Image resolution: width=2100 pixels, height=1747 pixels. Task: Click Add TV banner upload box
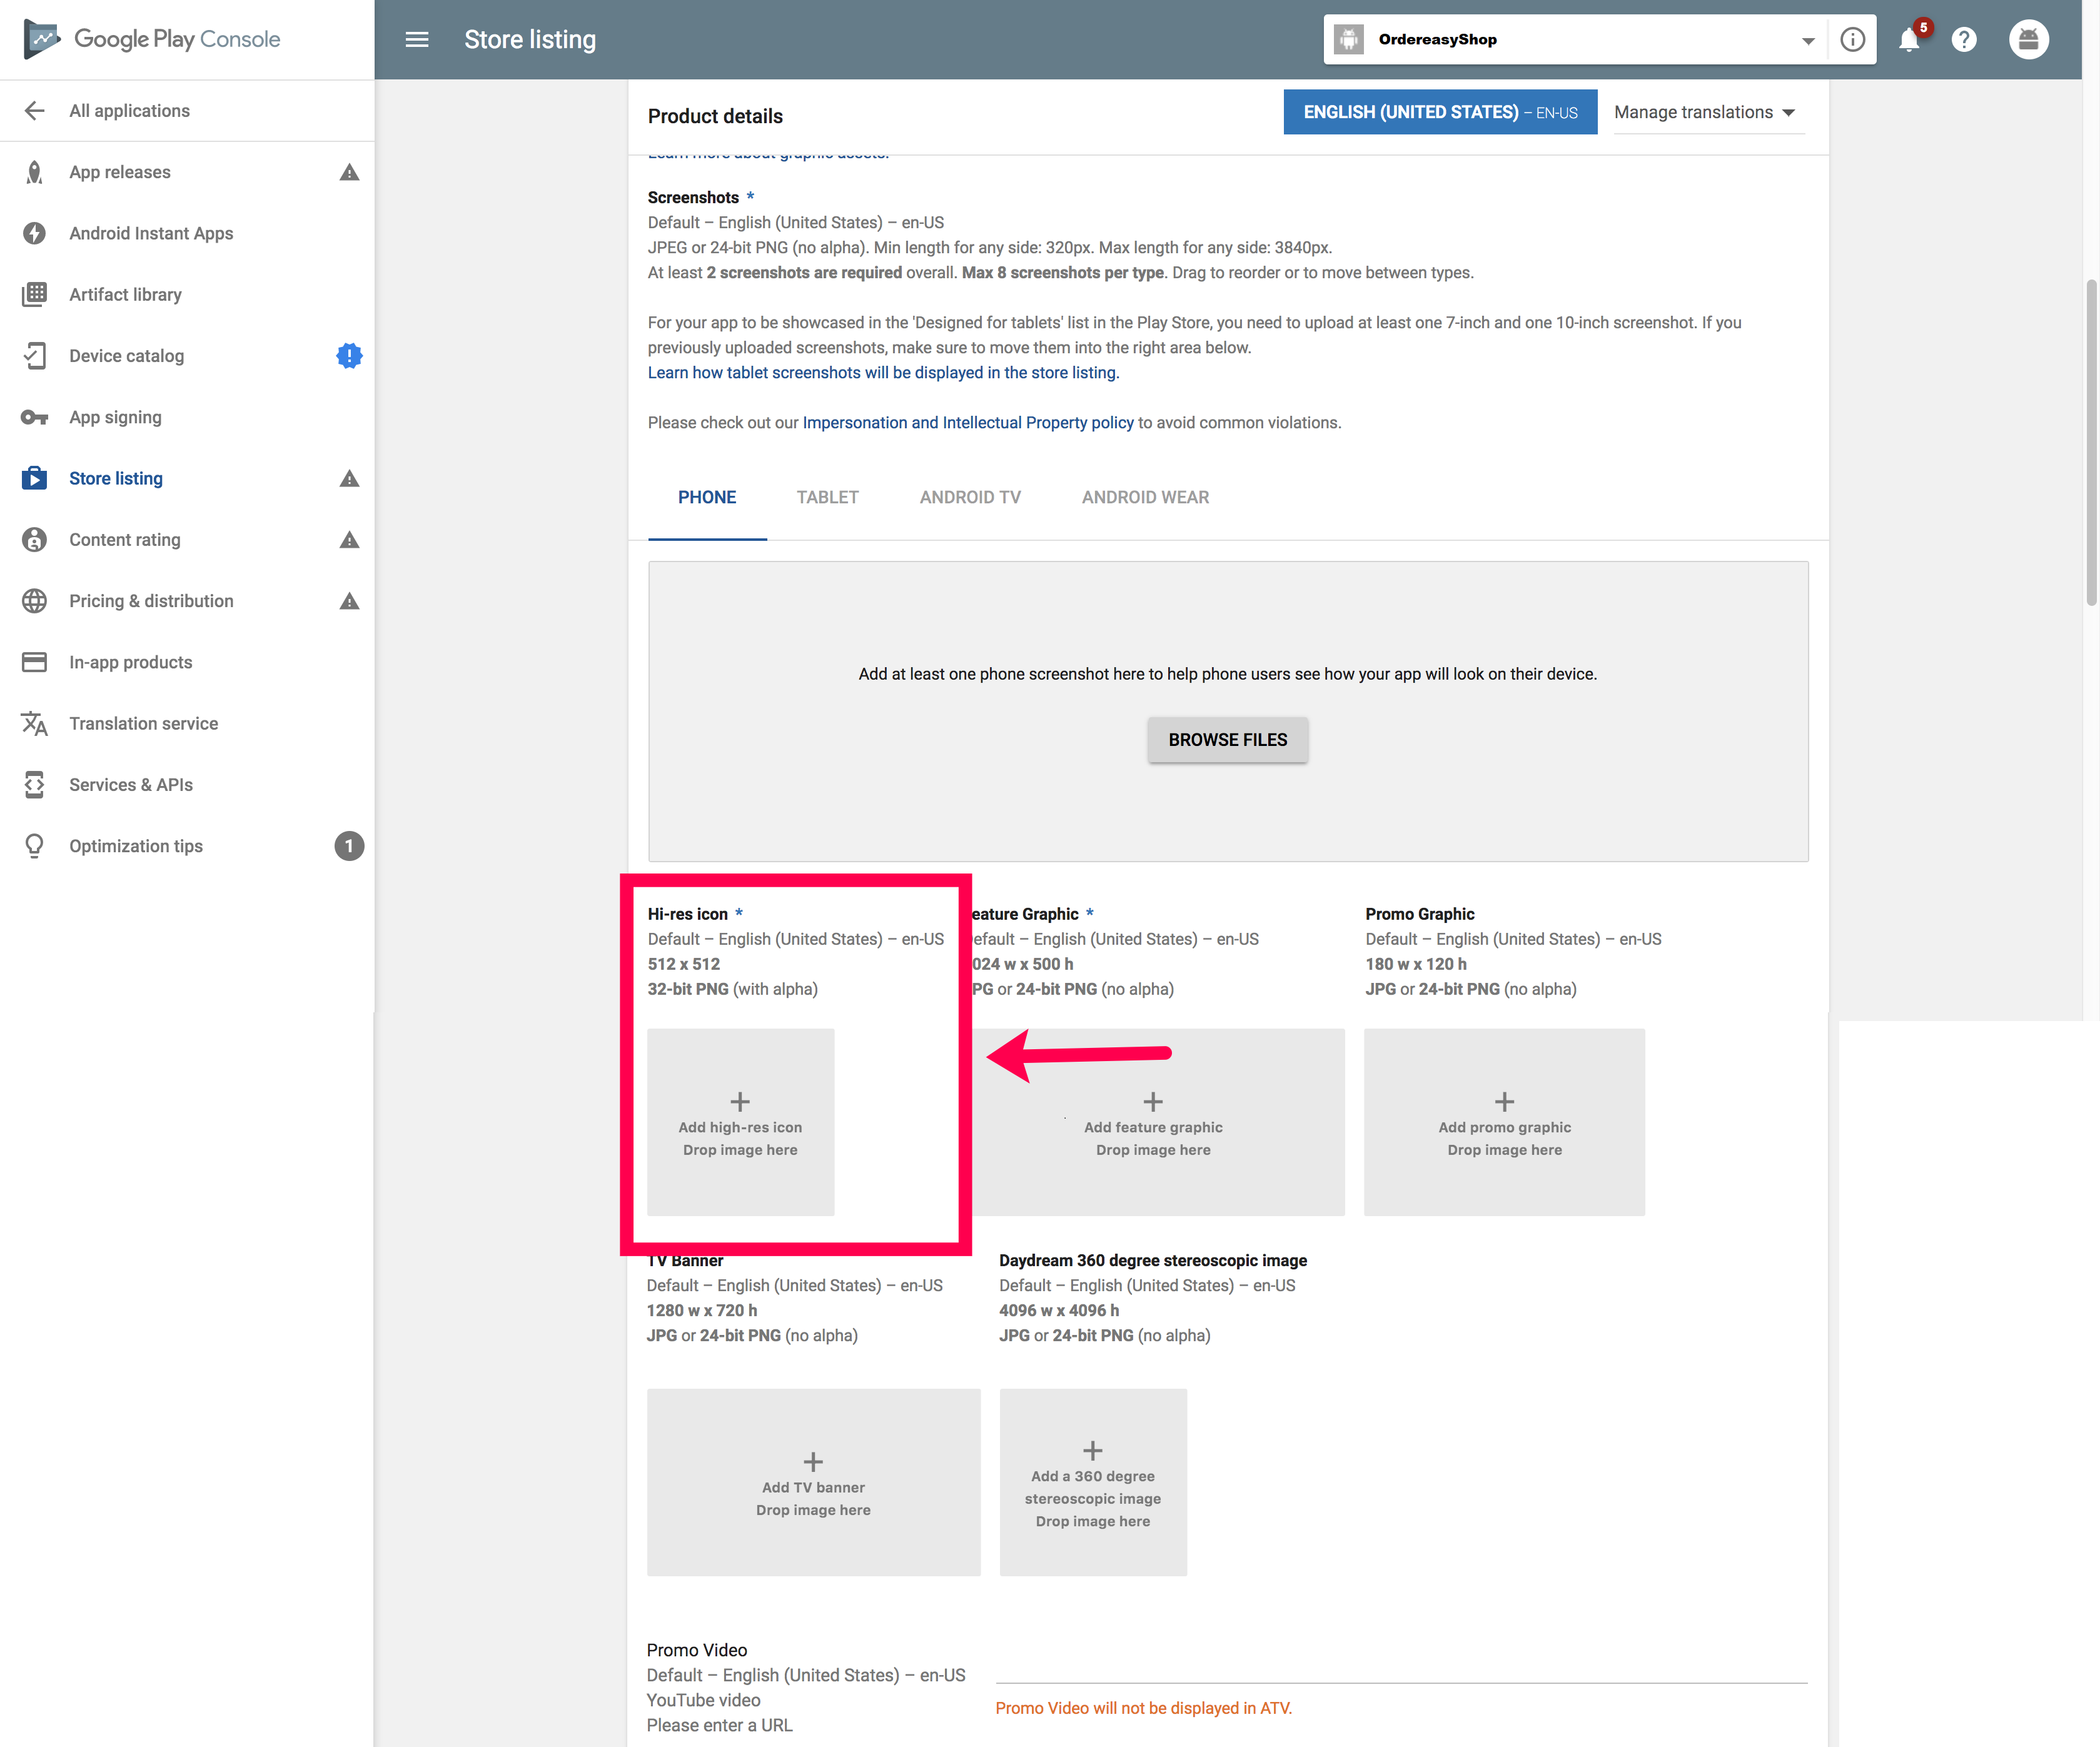[813, 1482]
